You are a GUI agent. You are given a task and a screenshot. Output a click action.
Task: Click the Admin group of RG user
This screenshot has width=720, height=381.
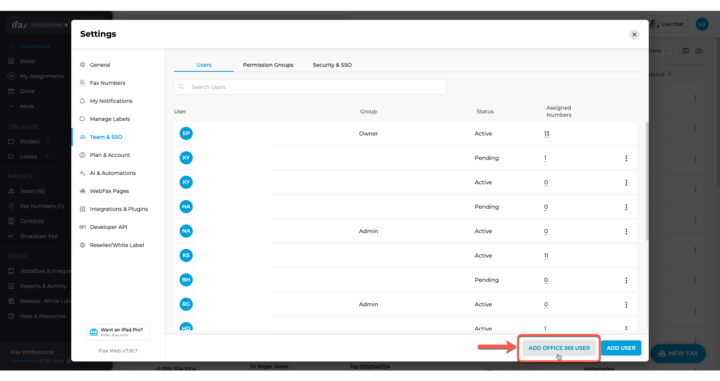368,304
